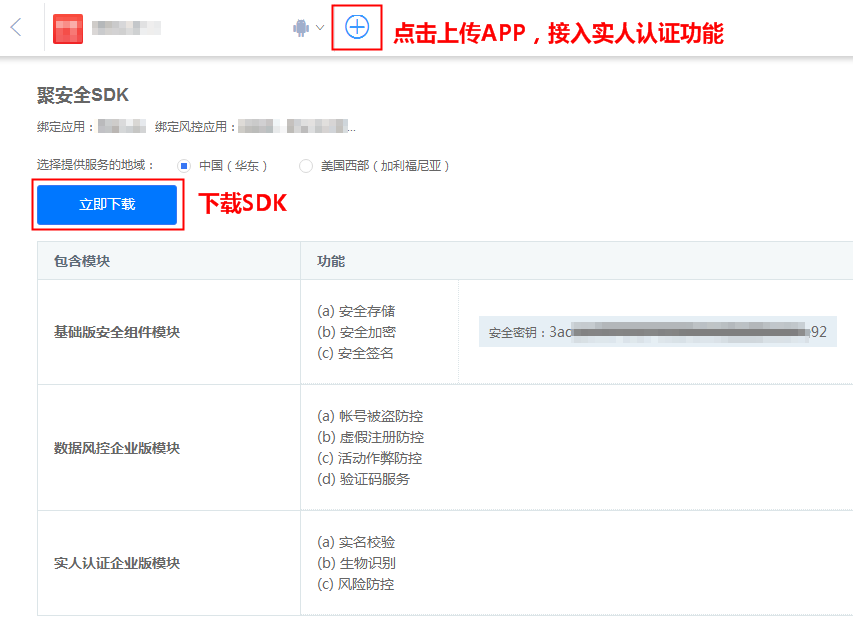The width and height of the screenshot is (853, 621).
Task: Expand the platform dropdown chevron
Action: coord(320,27)
